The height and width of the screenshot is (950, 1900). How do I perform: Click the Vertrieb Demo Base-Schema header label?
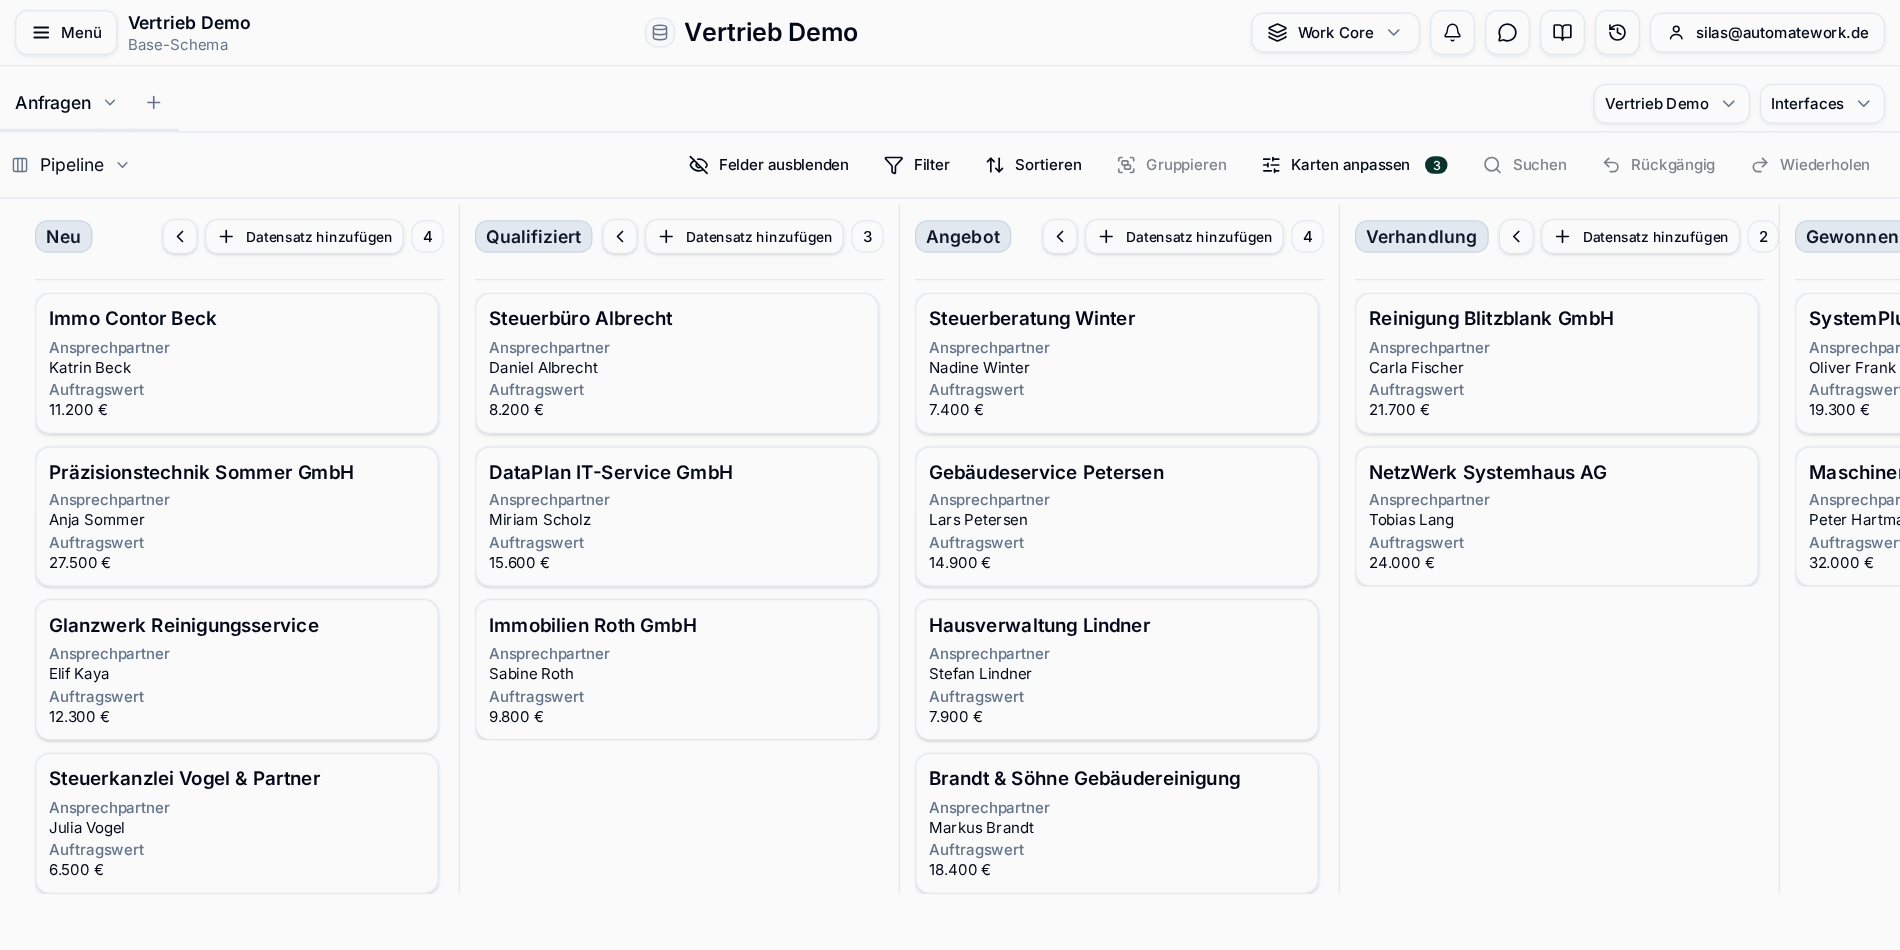pos(189,33)
